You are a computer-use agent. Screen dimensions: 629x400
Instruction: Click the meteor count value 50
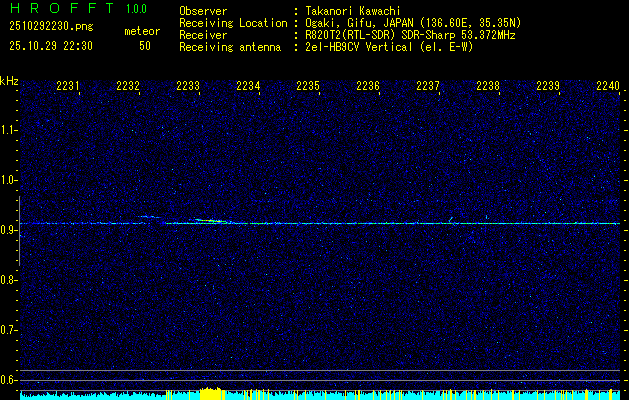coord(145,46)
